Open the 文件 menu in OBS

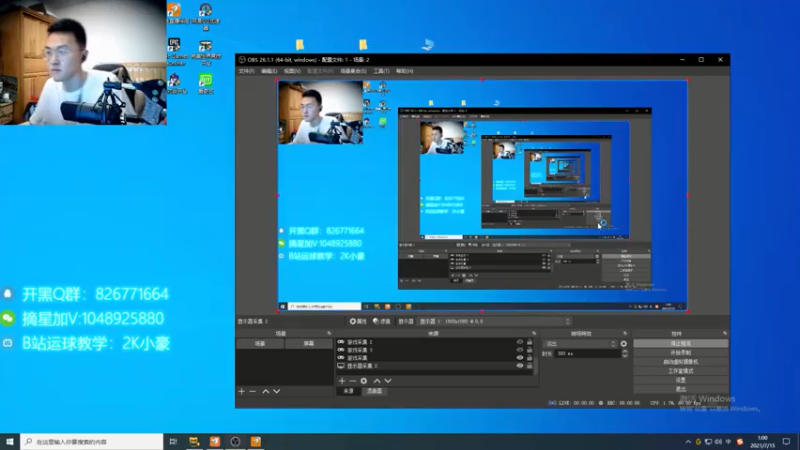click(246, 71)
